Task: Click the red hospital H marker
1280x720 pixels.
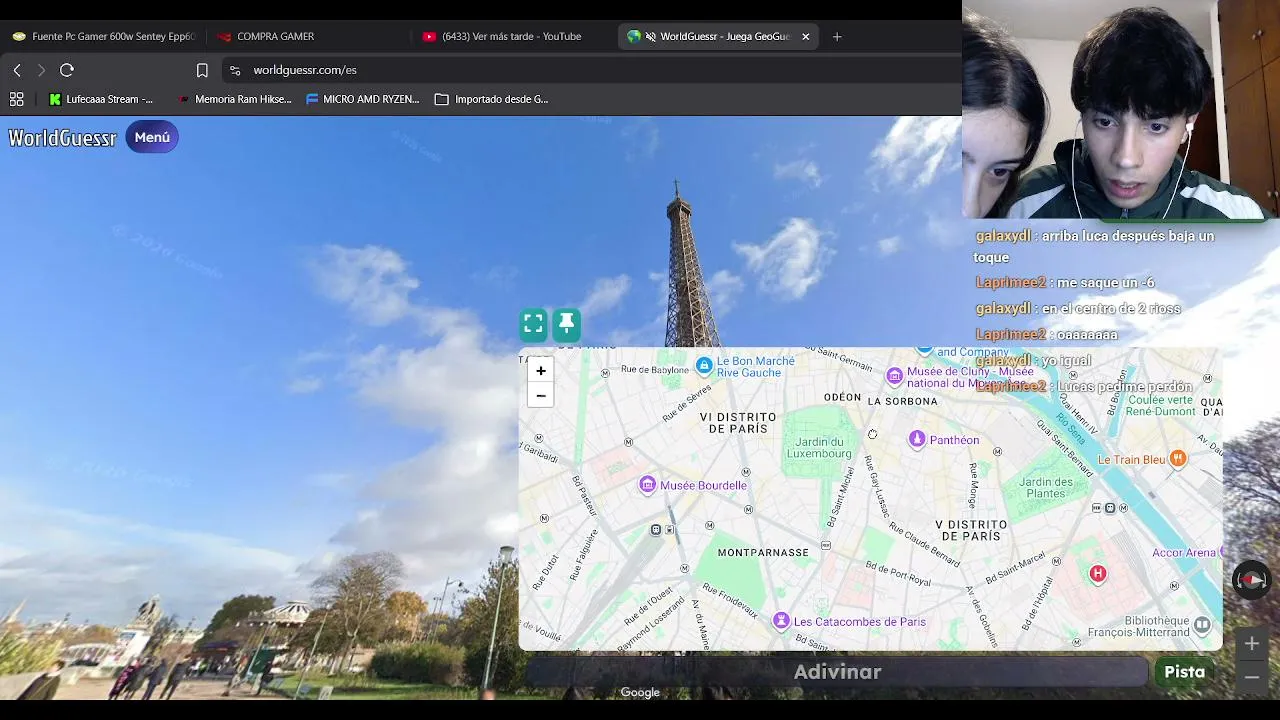Action: (x=1098, y=574)
